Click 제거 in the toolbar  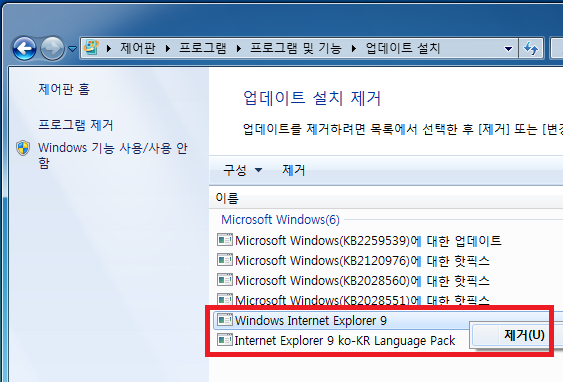[294, 170]
